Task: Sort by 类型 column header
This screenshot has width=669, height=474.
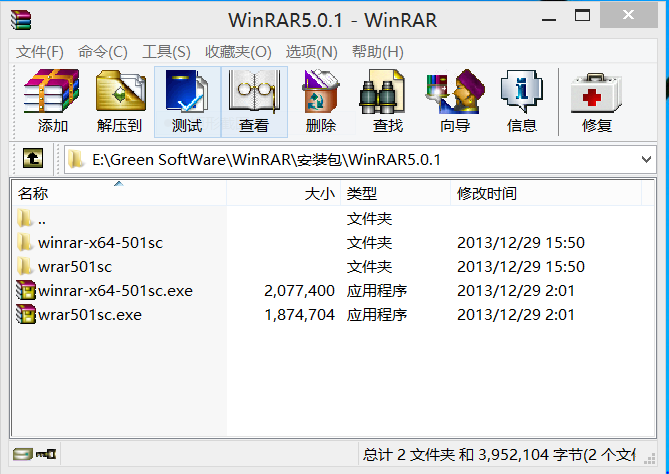Action: click(396, 193)
